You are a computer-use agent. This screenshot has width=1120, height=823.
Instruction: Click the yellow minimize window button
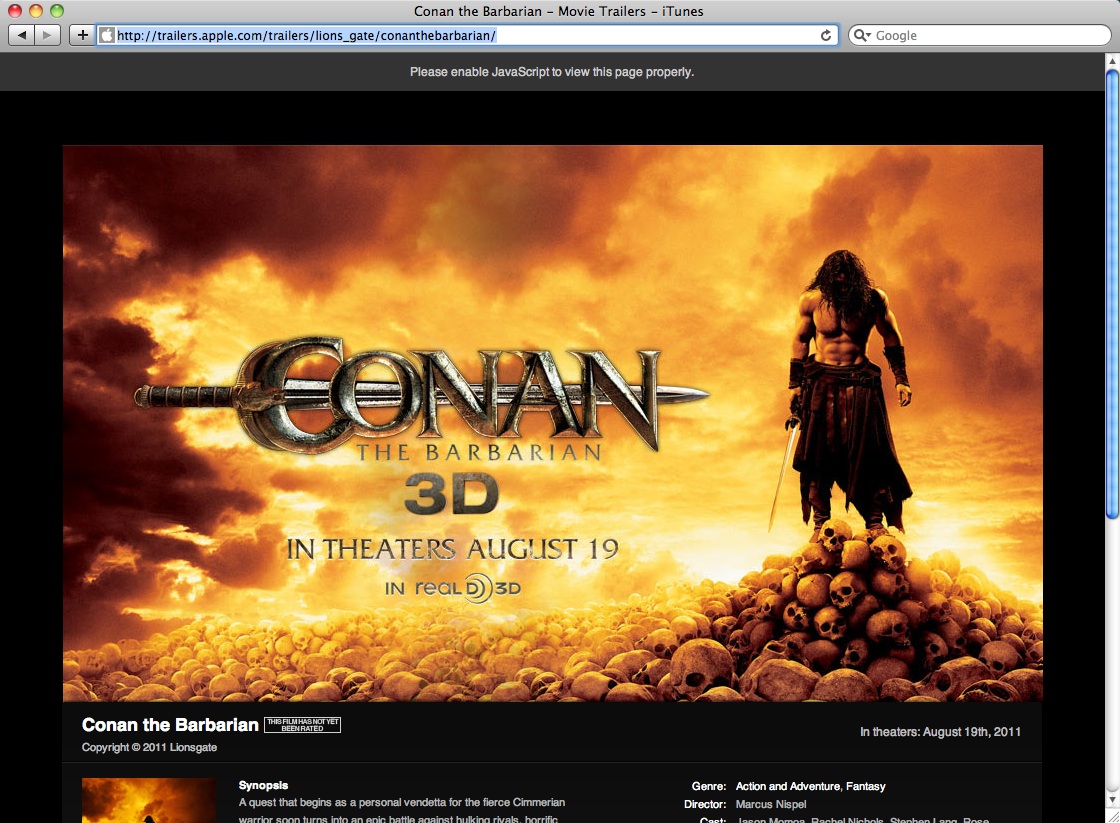click(36, 11)
